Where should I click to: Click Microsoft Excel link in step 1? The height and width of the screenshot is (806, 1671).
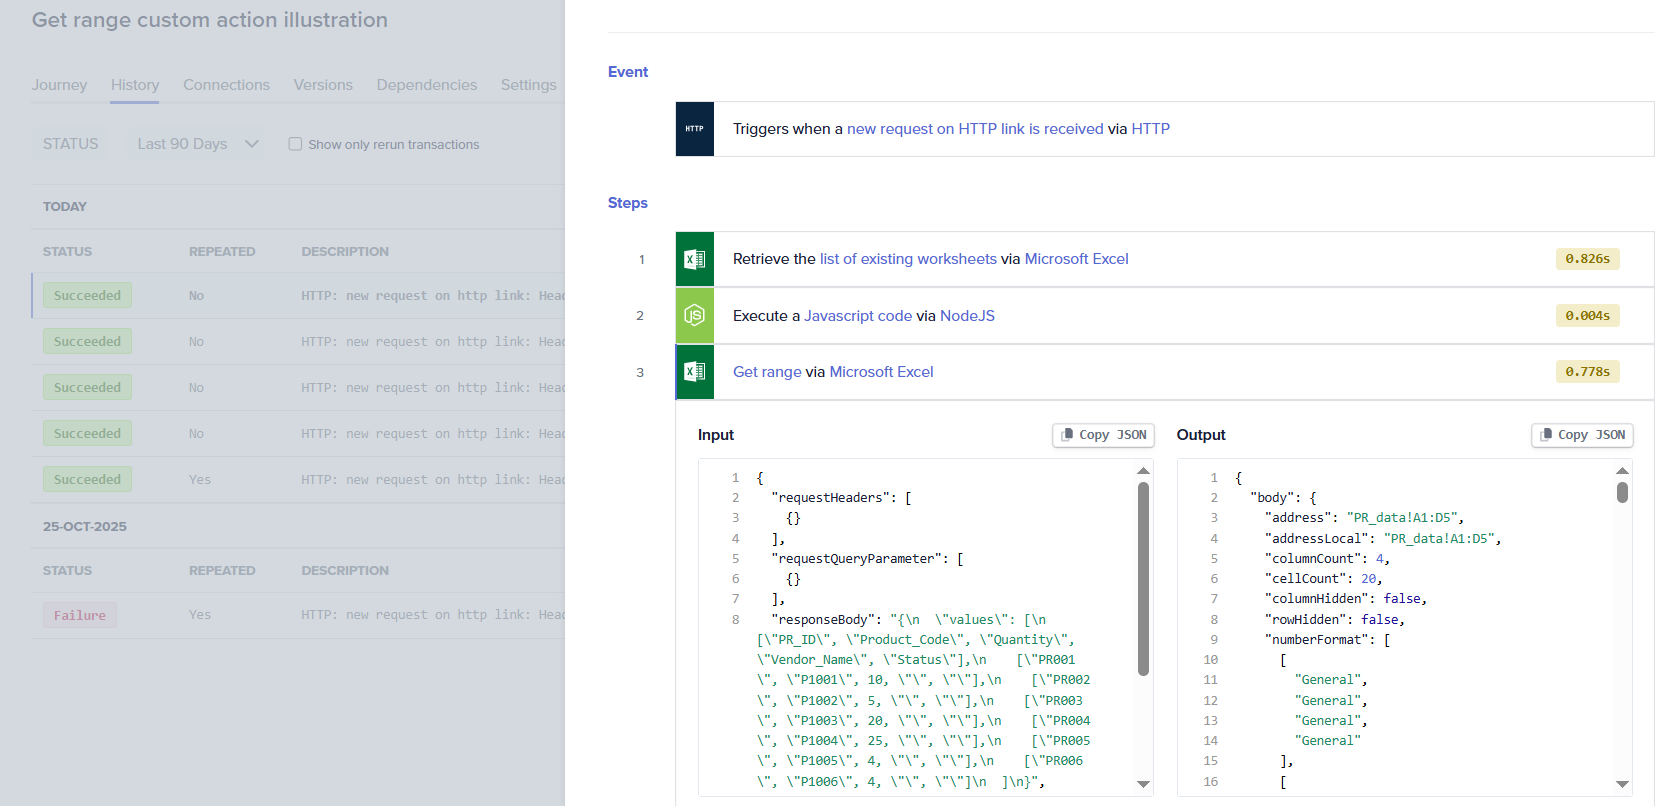pos(1076,259)
